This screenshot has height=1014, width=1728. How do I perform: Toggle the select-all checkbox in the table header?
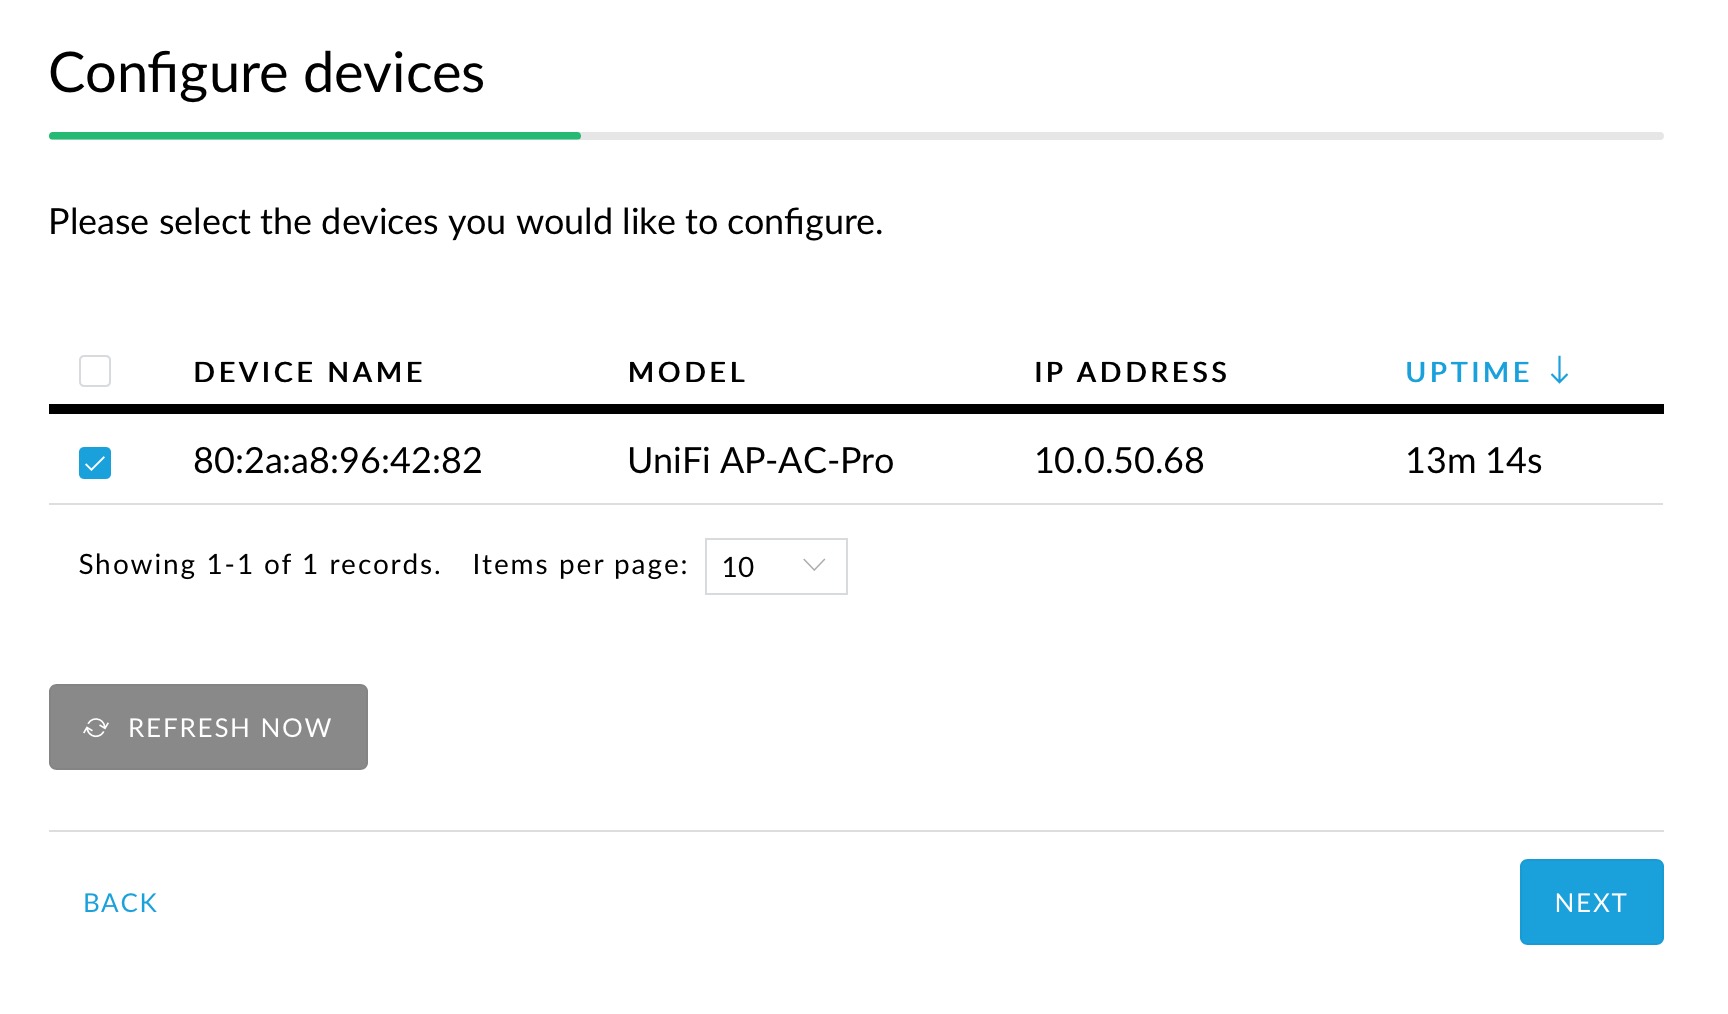95,371
